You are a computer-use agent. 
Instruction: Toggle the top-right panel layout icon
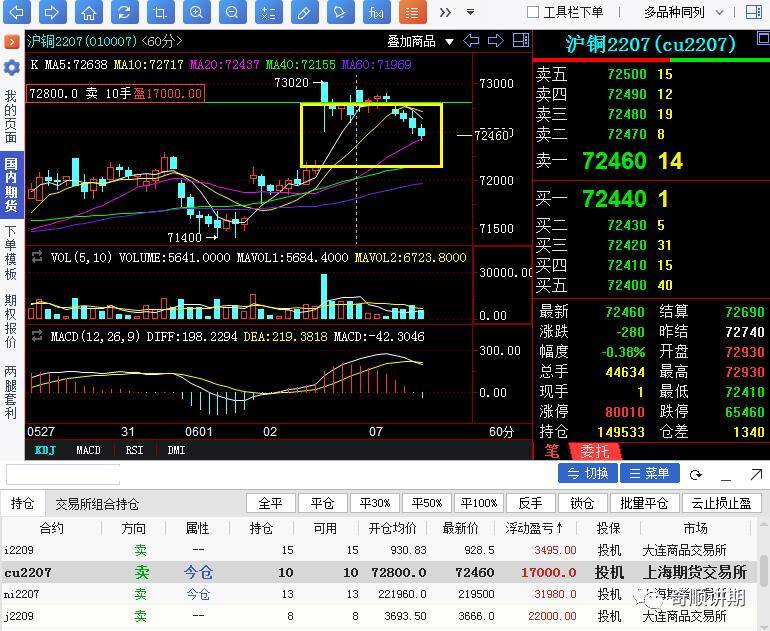point(753,12)
